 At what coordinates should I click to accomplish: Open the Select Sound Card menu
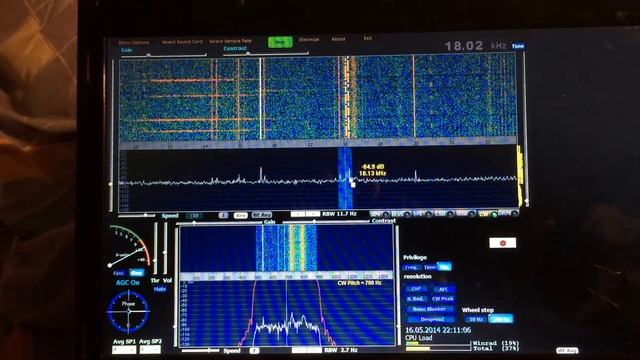coord(182,42)
